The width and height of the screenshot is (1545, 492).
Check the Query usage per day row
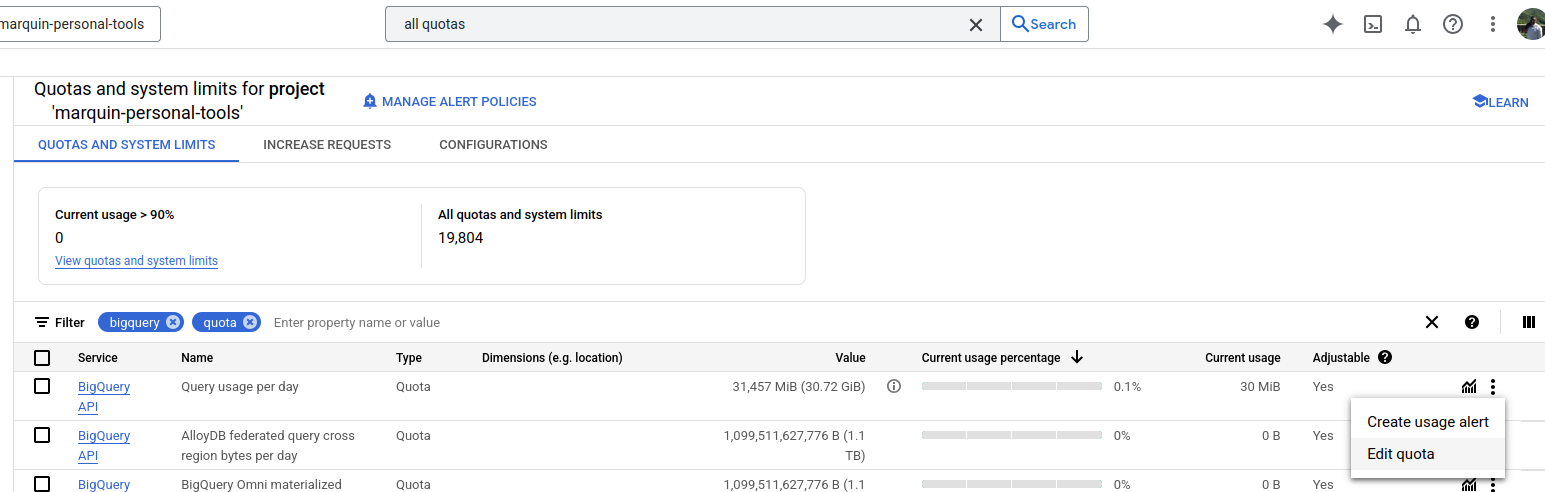pos(42,386)
